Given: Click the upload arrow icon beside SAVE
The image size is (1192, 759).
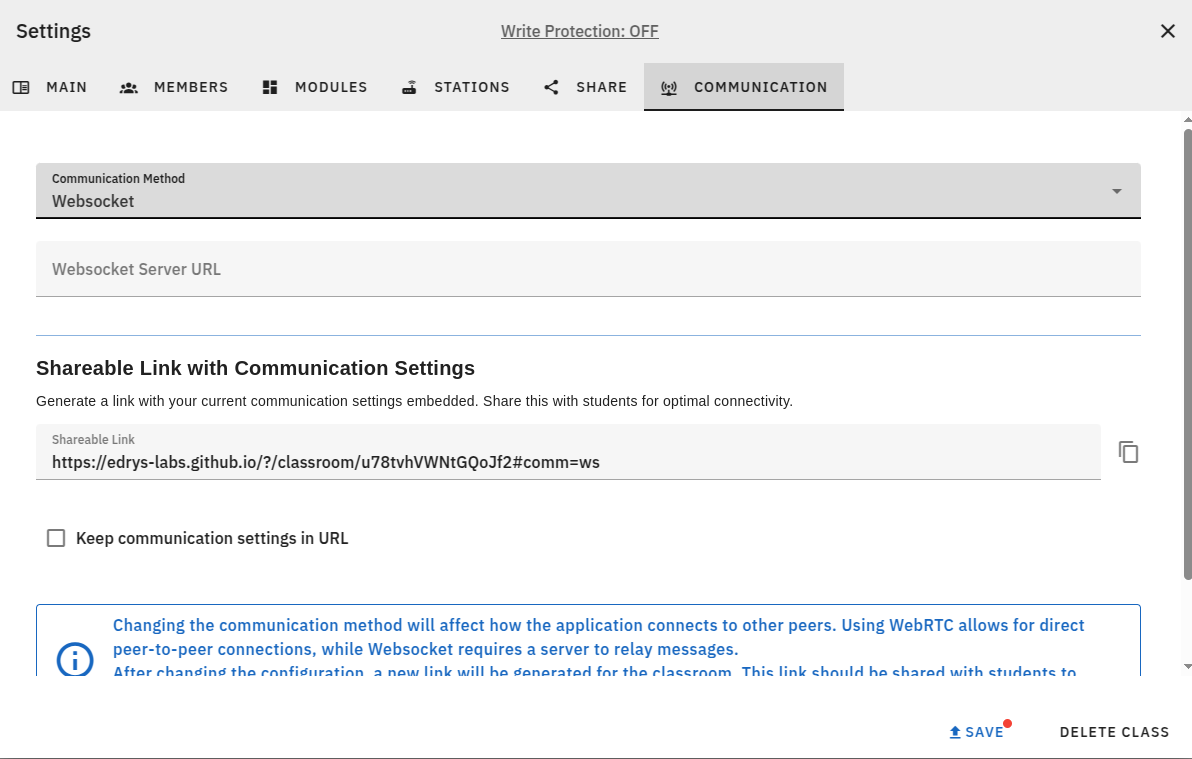Looking at the screenshot, I should point(953,731).
